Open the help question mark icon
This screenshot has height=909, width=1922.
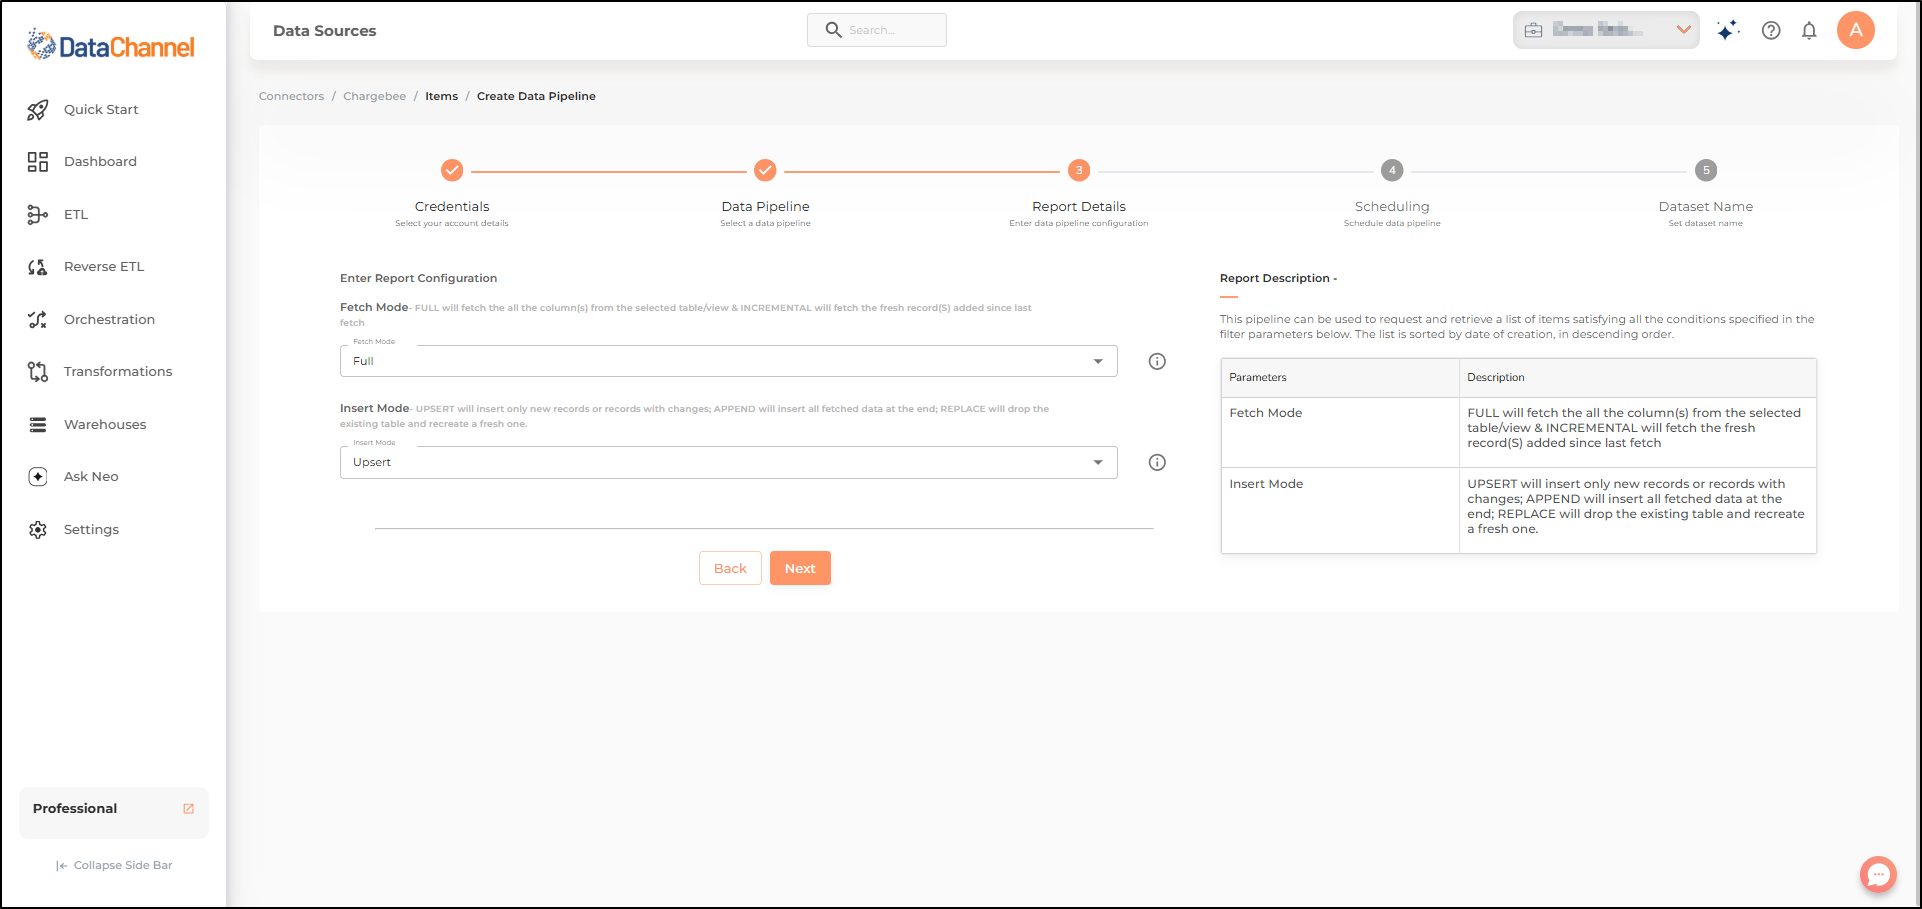pos(1771,30)
